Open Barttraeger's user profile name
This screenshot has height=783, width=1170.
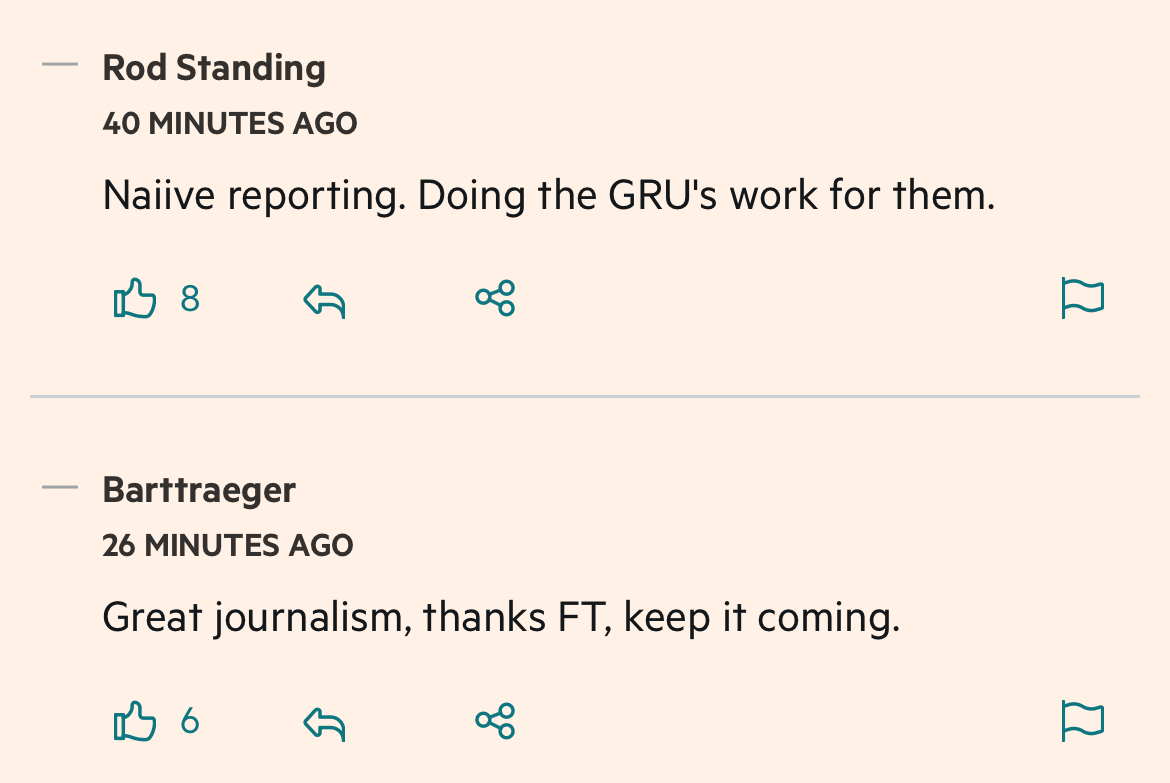tap(199, 490)
